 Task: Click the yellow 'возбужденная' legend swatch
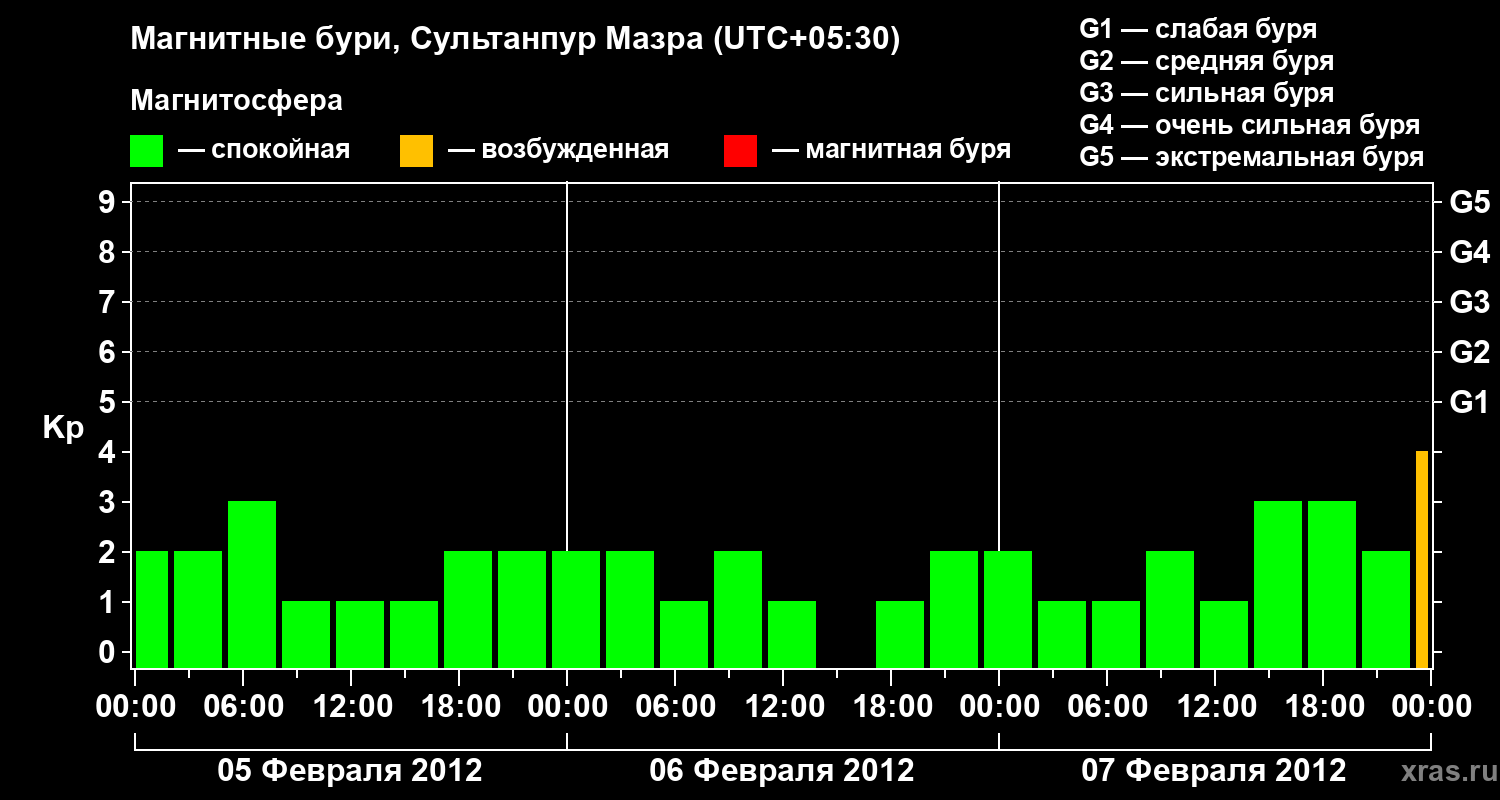pyautogui.click(x=417, y=151)
